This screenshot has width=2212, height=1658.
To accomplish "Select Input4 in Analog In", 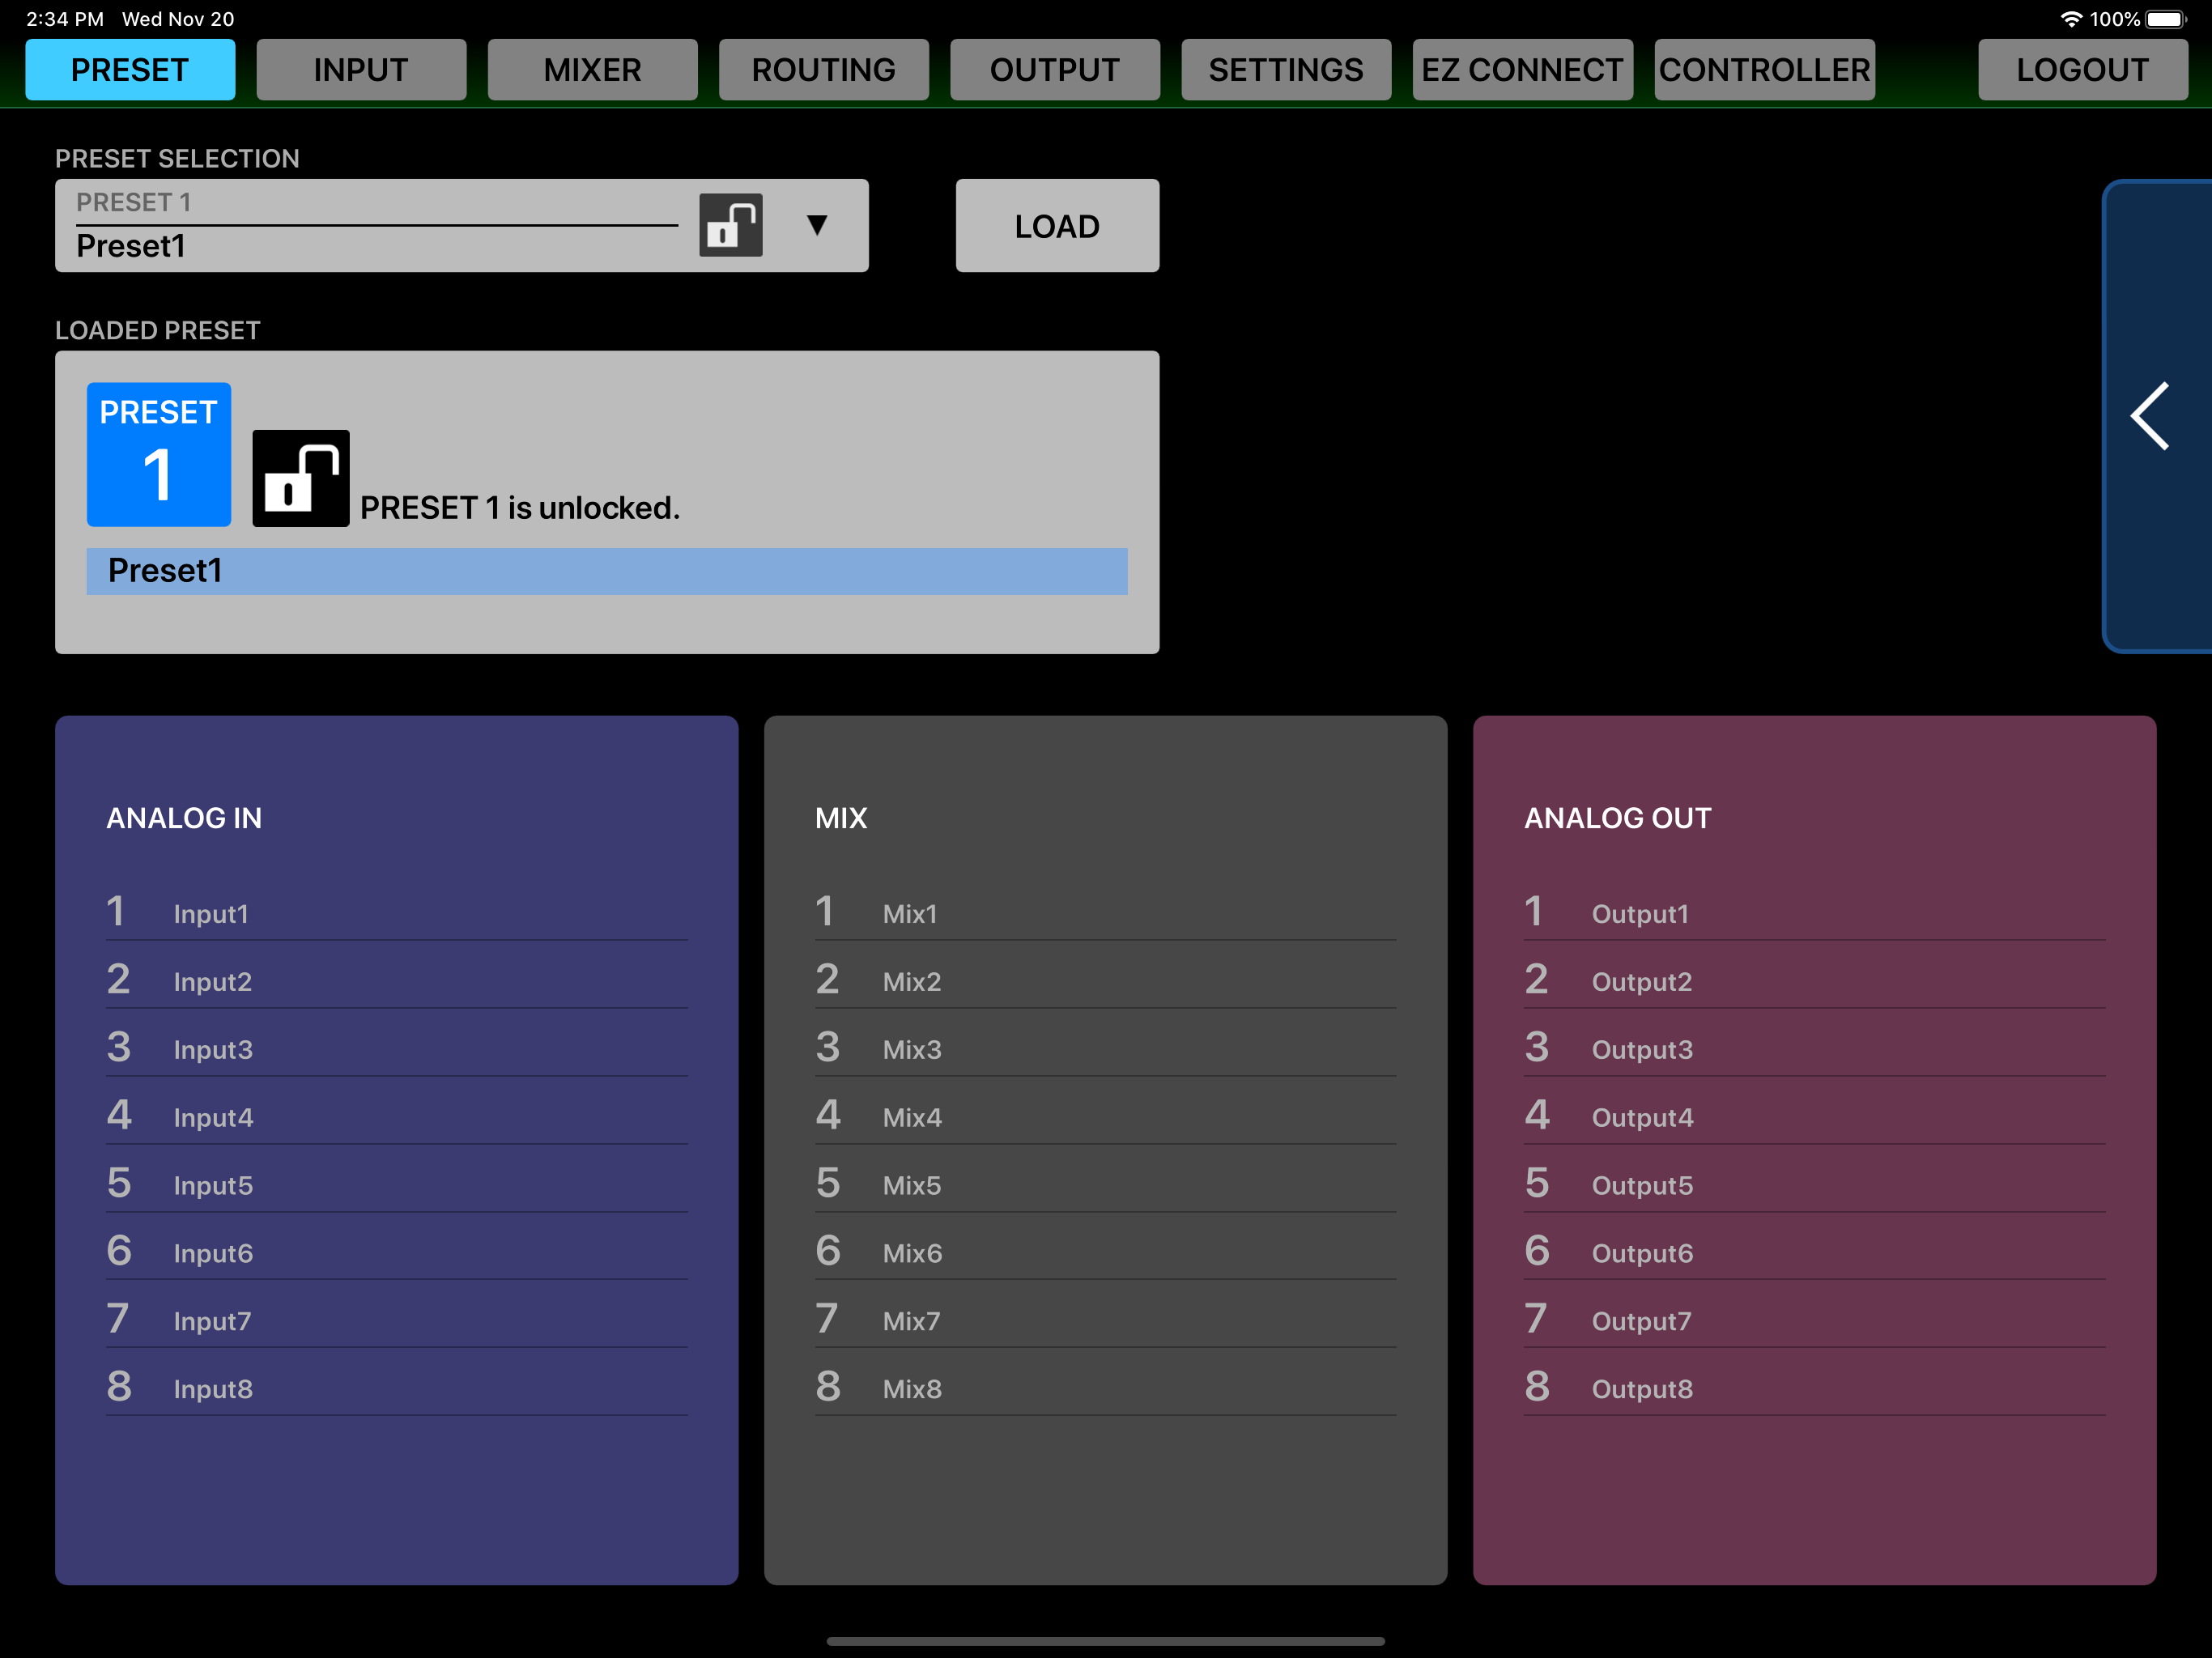I will [397, 1116].
